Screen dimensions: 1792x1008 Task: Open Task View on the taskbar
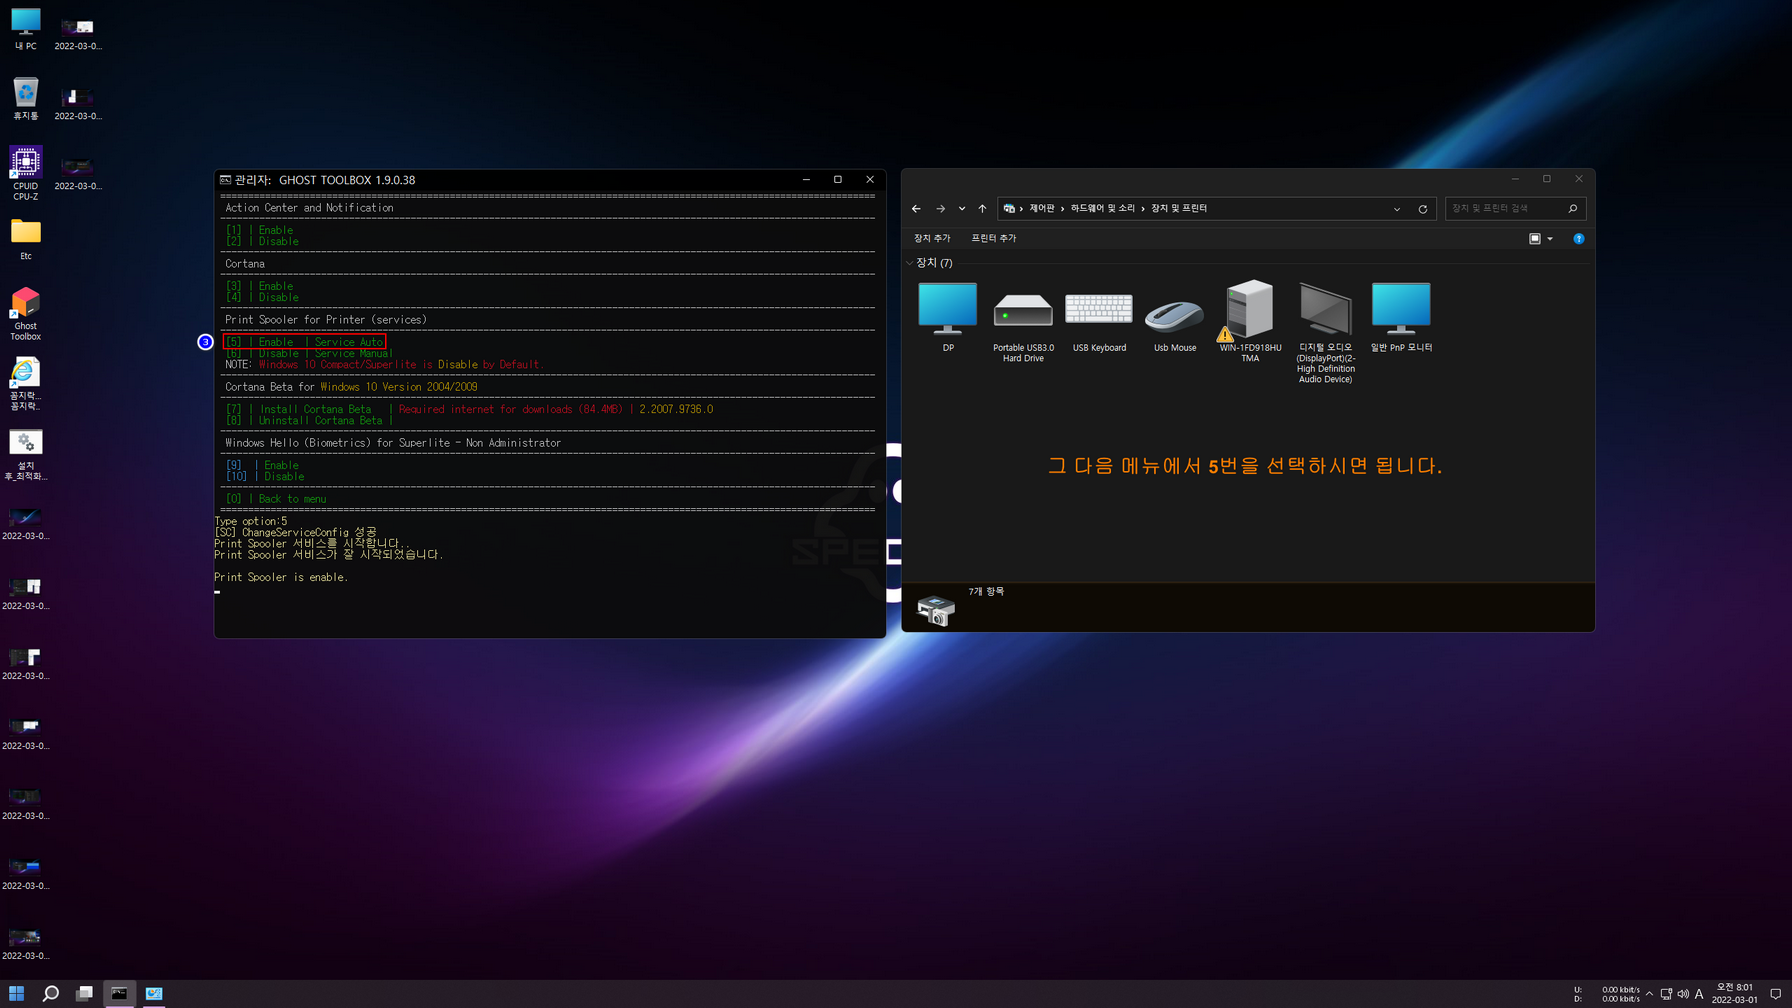[84, 993]
